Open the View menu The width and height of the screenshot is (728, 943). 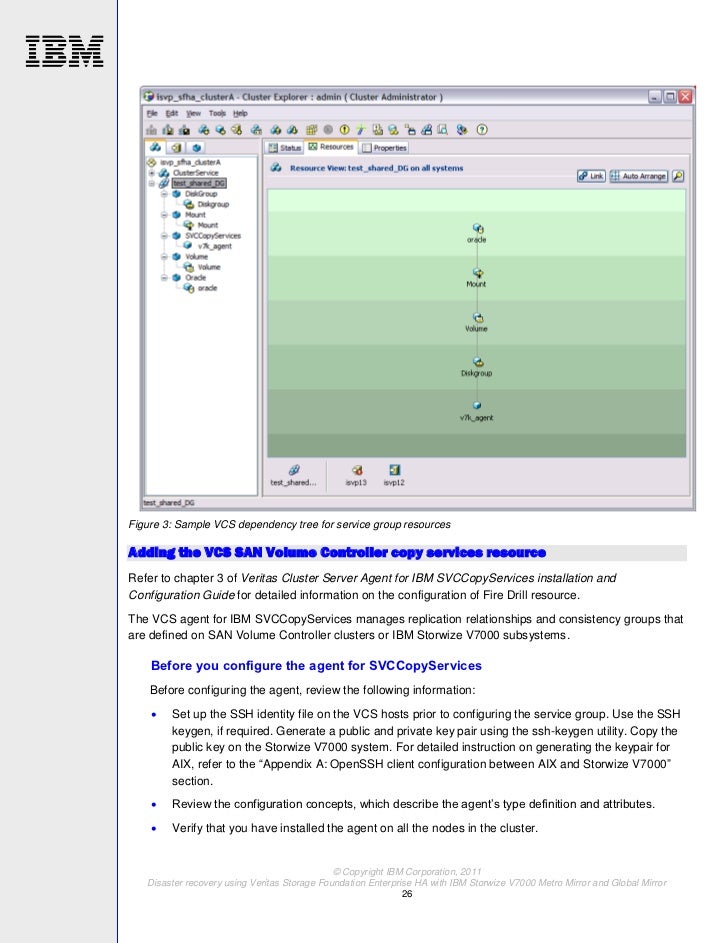click(x=193, y=113)
